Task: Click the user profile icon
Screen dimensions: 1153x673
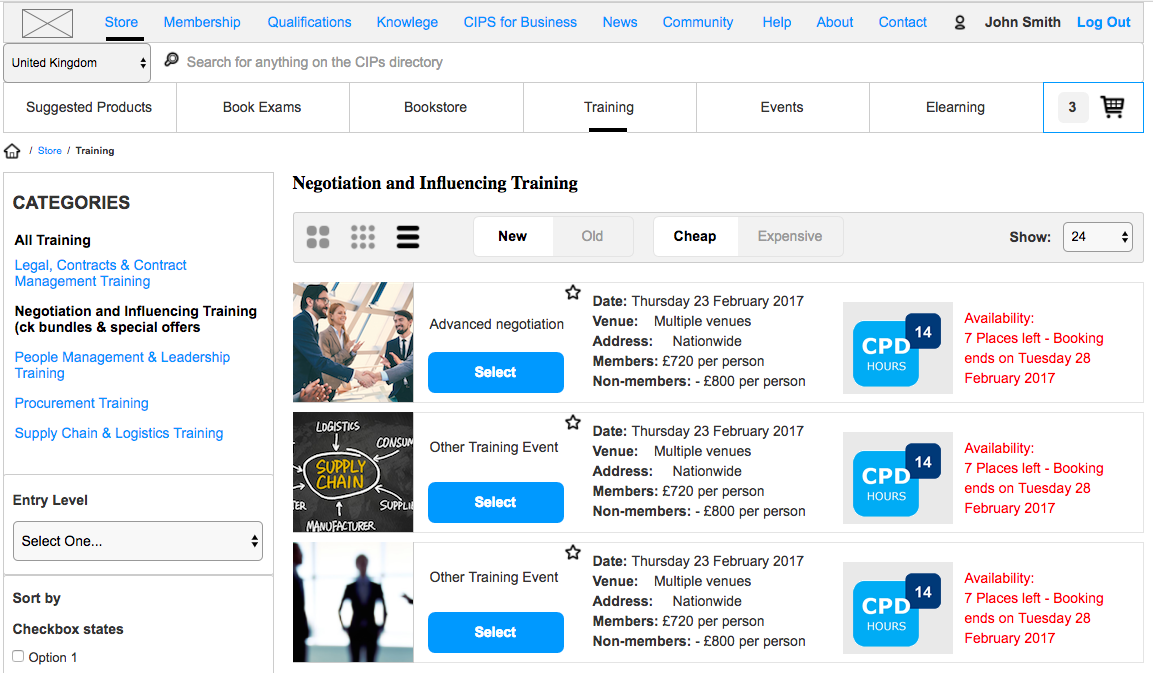Action: tap(960, 23)
